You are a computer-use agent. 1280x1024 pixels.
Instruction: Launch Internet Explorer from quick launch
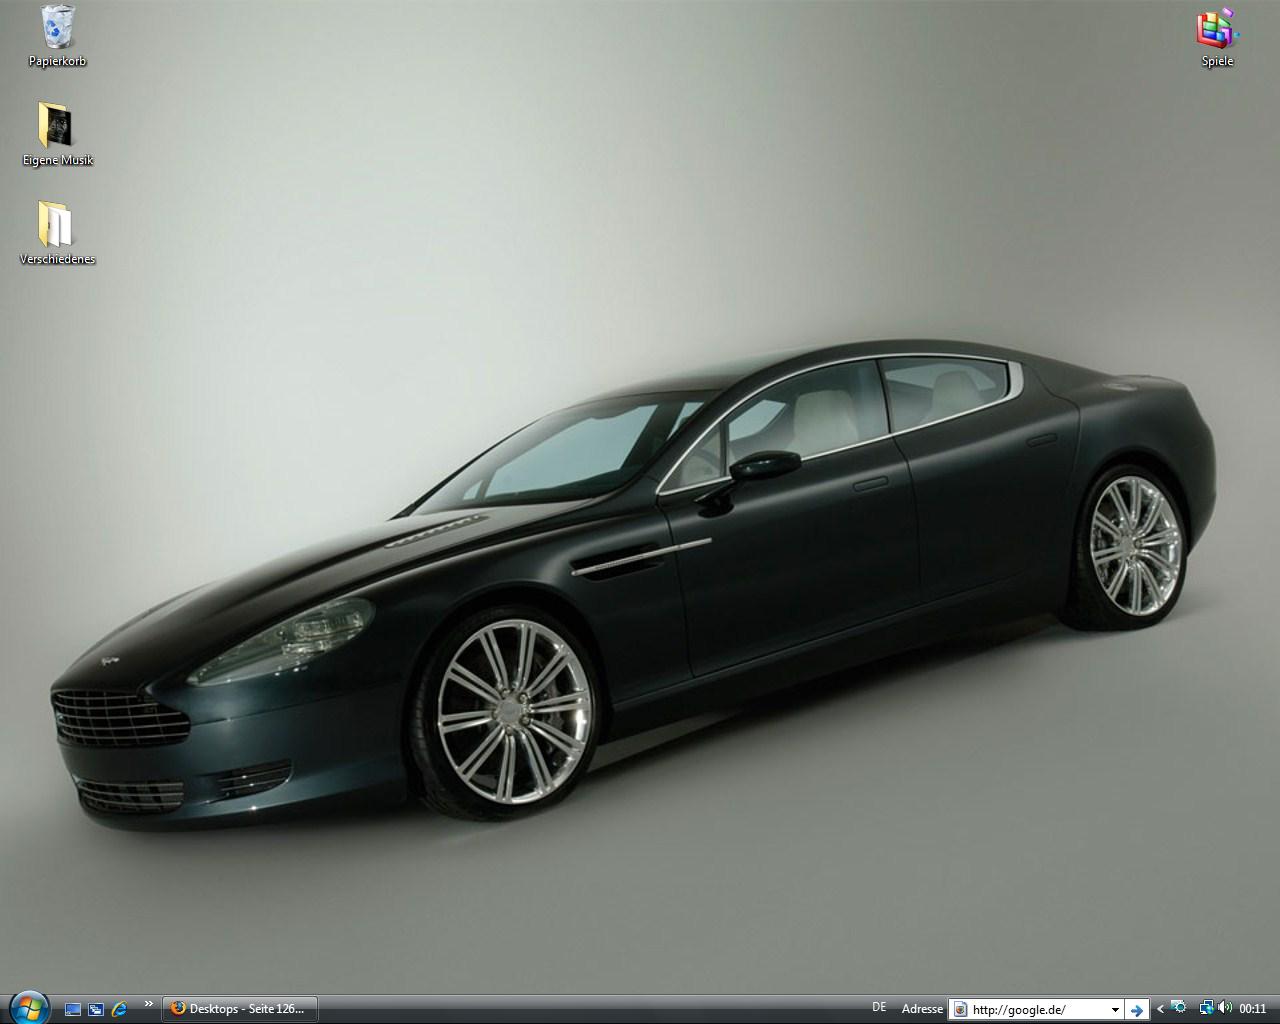point(119,1009)
